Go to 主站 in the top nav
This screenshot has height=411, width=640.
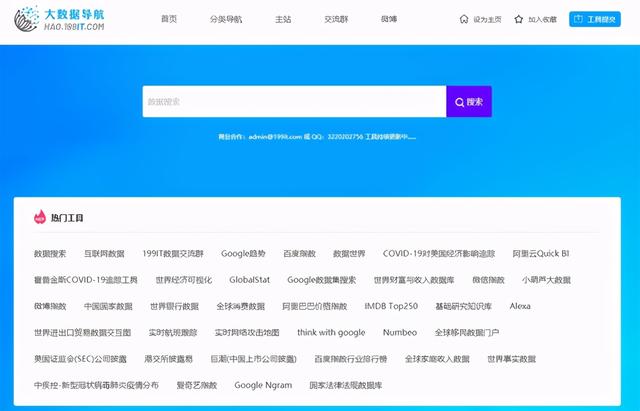coord(283,19)
